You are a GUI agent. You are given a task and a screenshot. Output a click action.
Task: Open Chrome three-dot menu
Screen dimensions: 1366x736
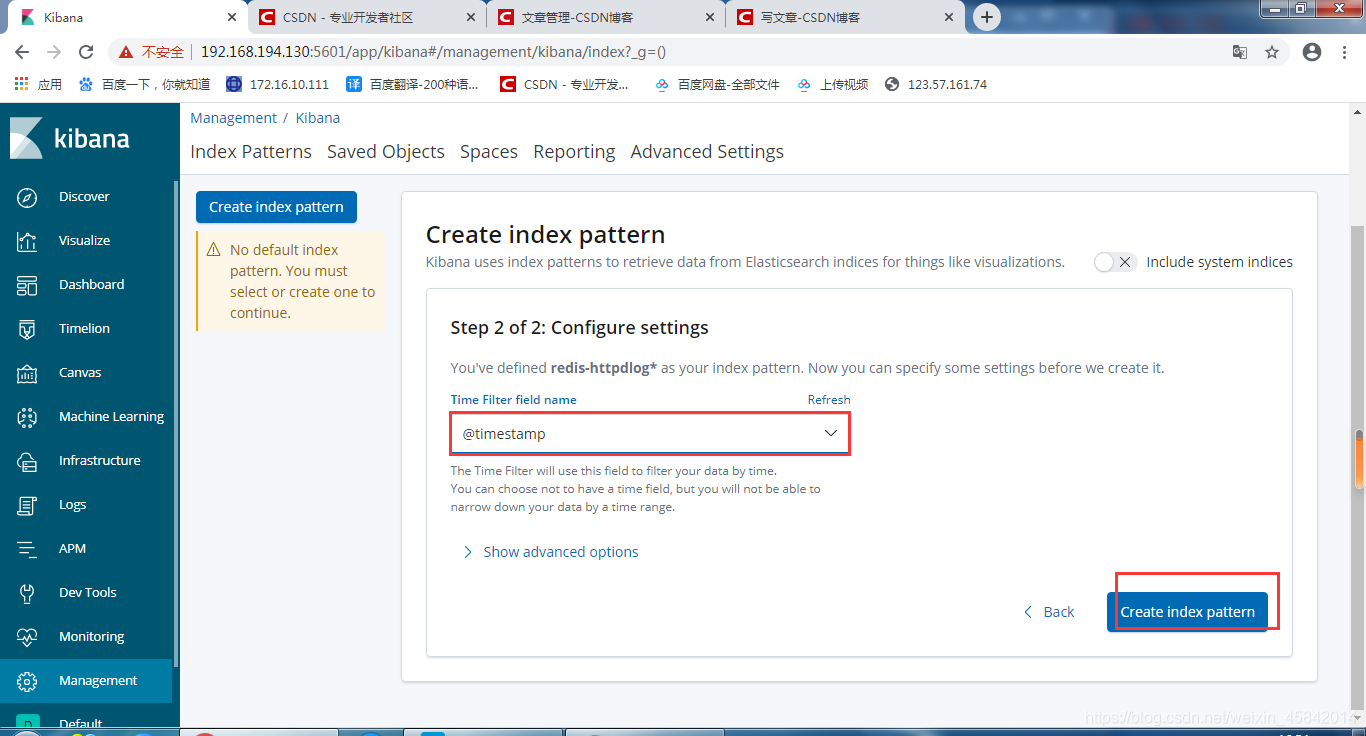(1346, 52)
